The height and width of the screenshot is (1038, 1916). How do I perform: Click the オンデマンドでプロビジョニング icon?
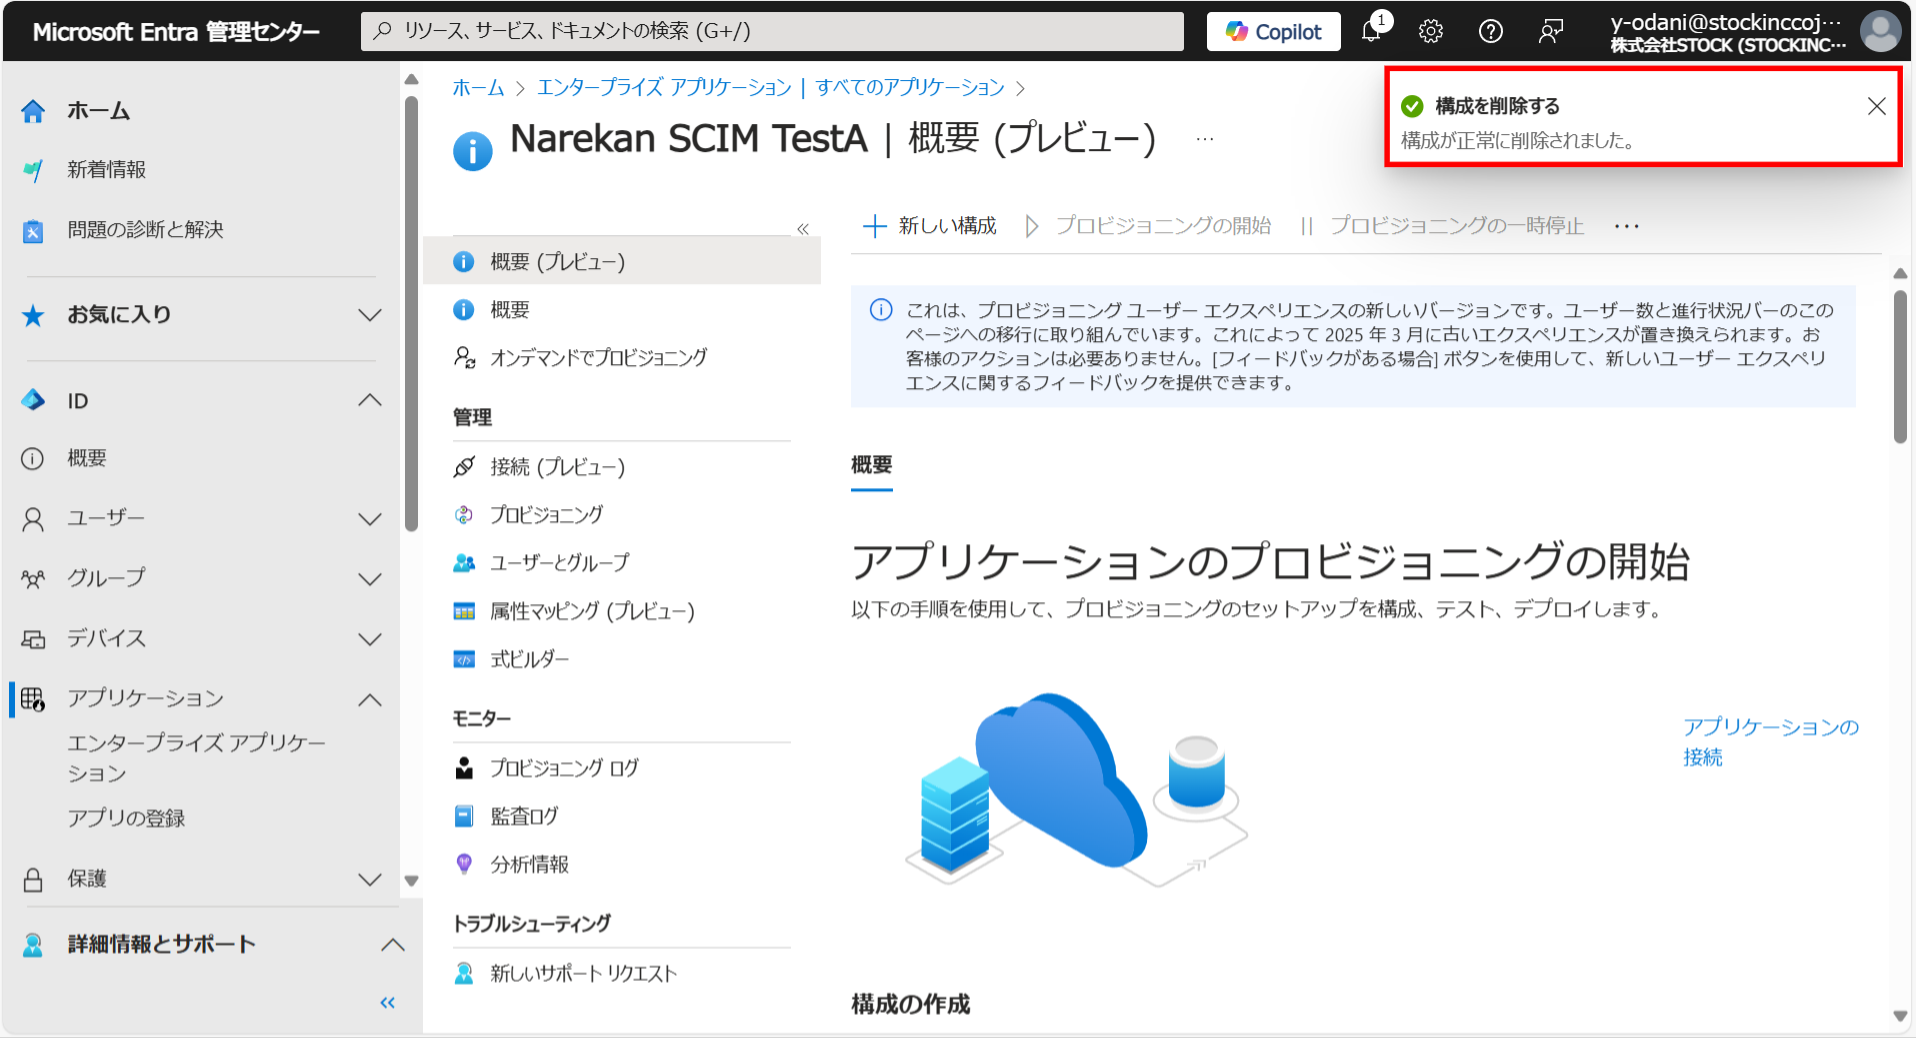[464, 357]
